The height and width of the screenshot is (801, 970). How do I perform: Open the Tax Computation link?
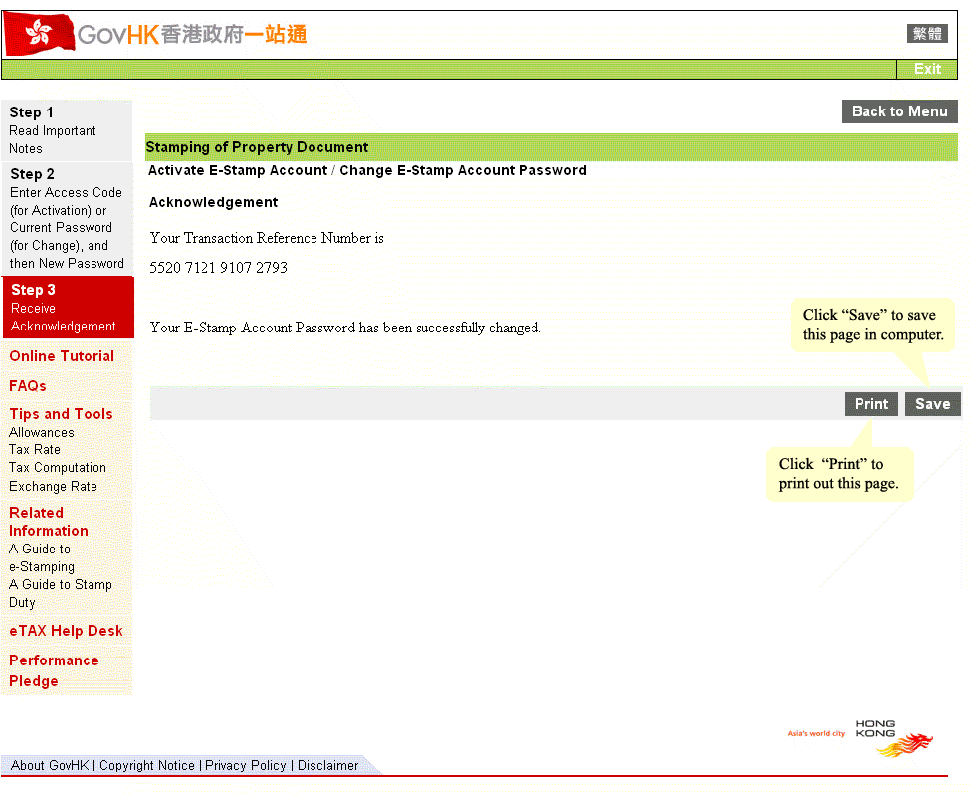(x=57, y=468)
